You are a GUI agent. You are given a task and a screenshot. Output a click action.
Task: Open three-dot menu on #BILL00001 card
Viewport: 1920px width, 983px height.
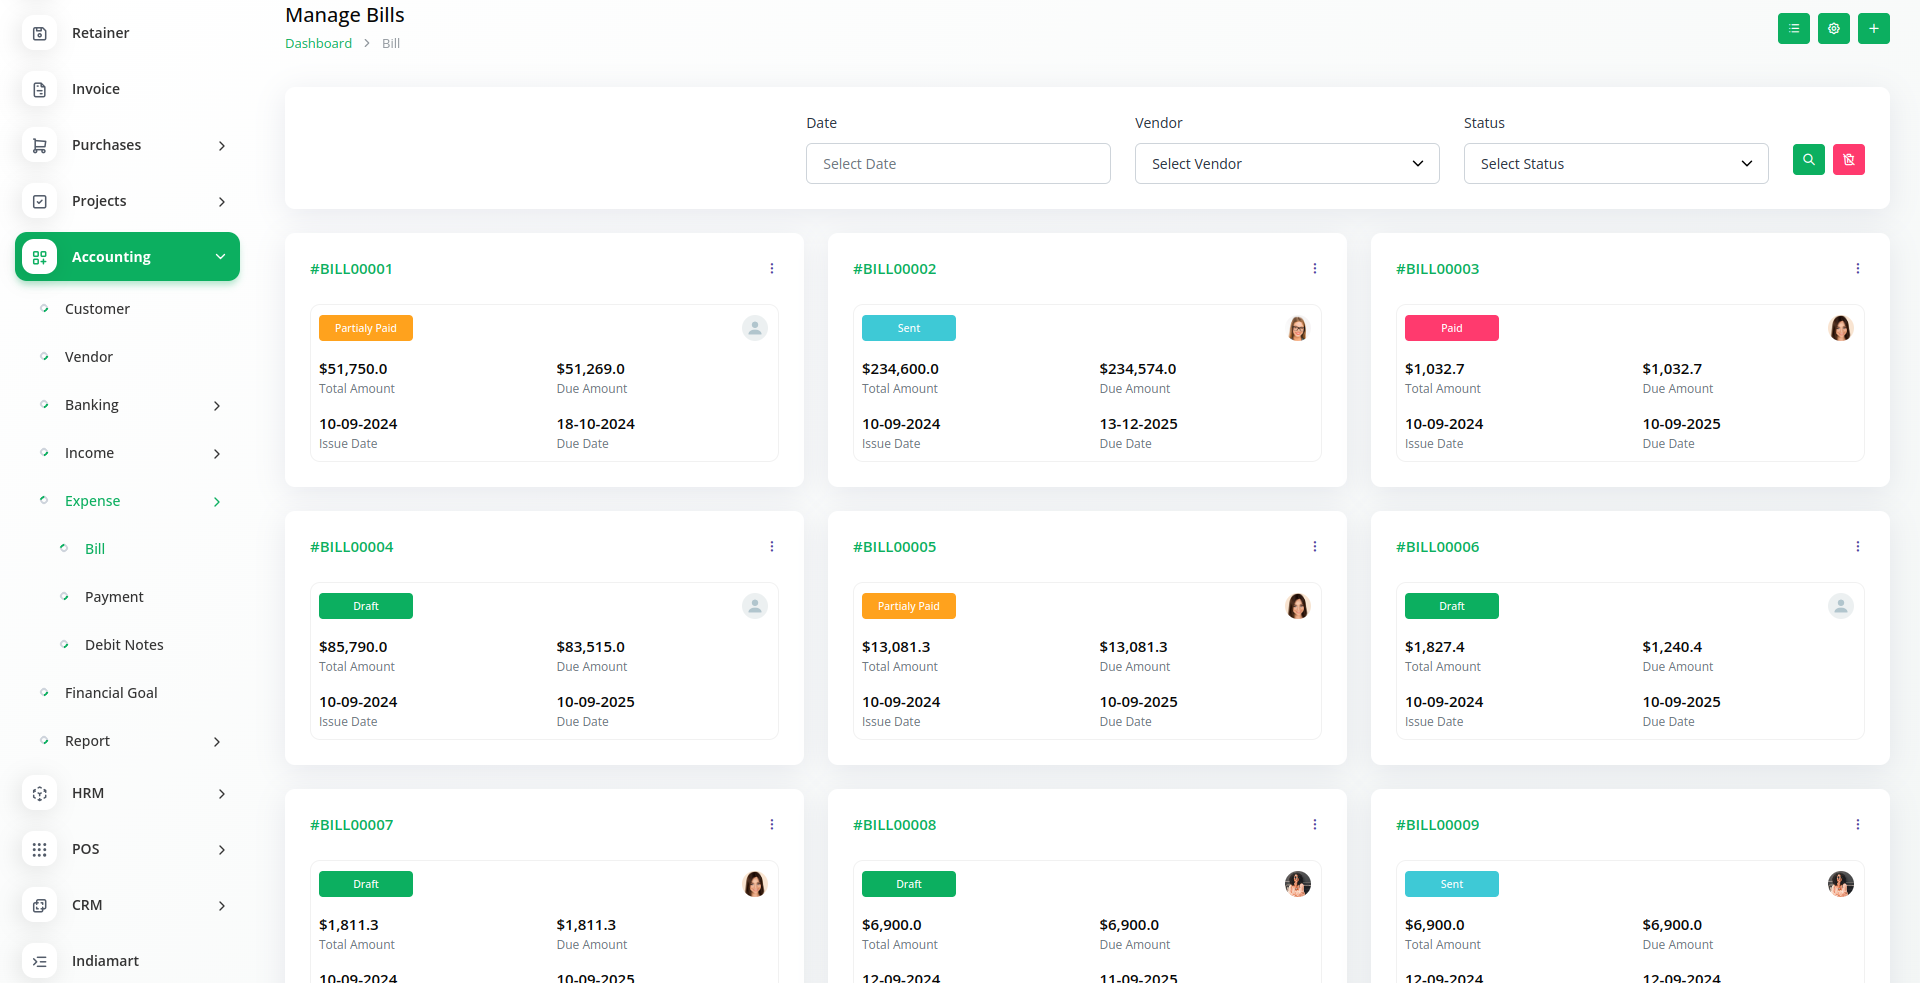771,269
